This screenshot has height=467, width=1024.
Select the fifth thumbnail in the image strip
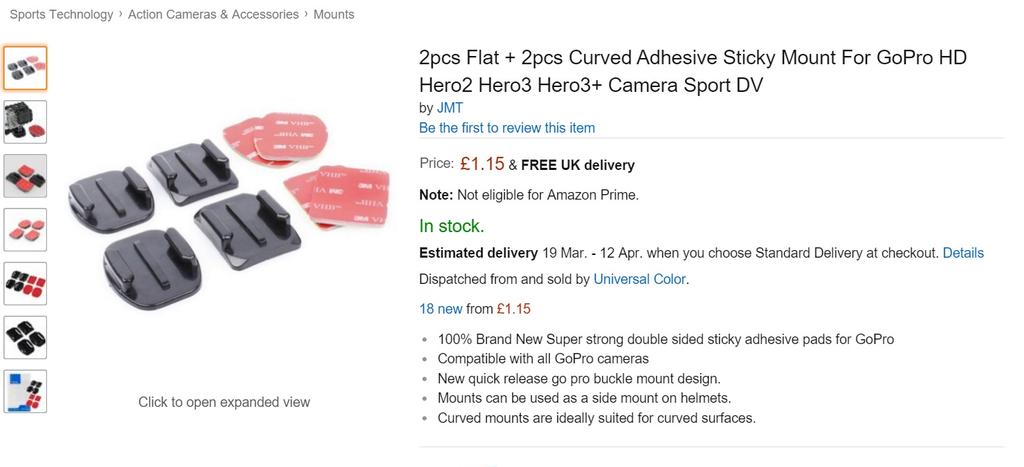coord(24,284)
